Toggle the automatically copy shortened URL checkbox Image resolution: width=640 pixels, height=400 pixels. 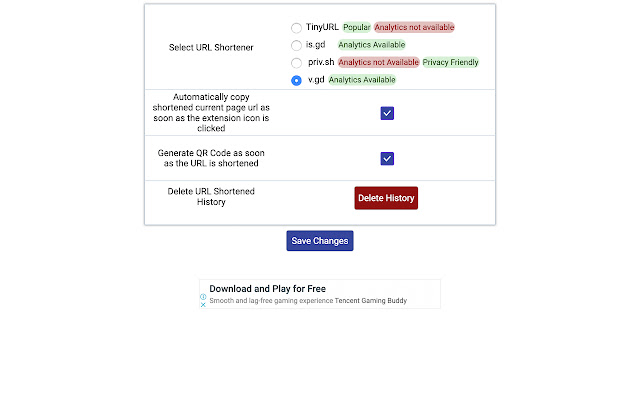pos(387,113)
